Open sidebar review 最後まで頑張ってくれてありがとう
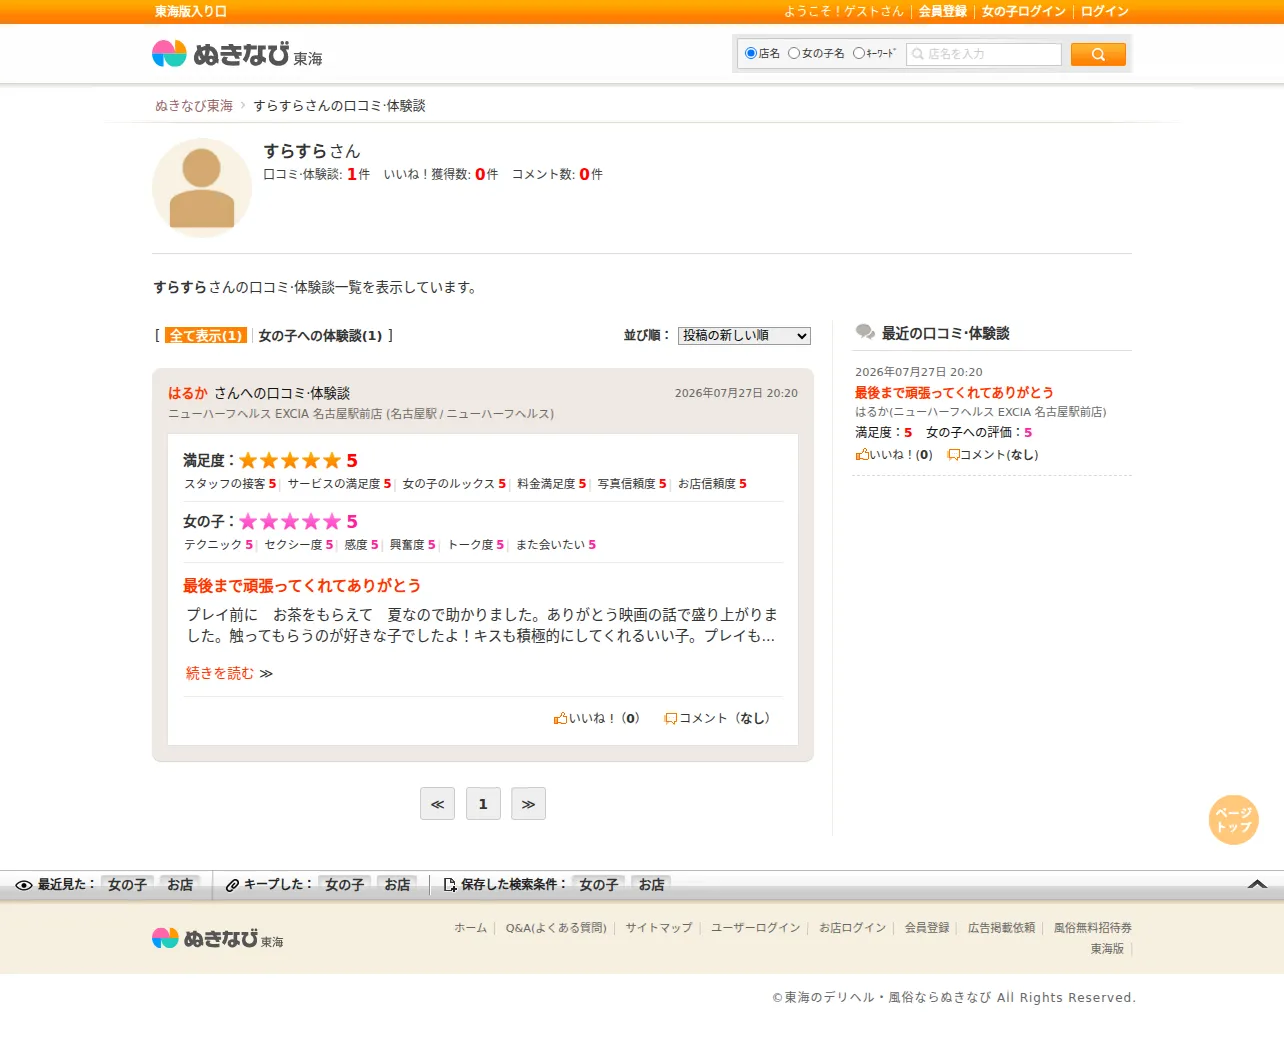Viewport: 1284px width, 1051px height. 954,392
